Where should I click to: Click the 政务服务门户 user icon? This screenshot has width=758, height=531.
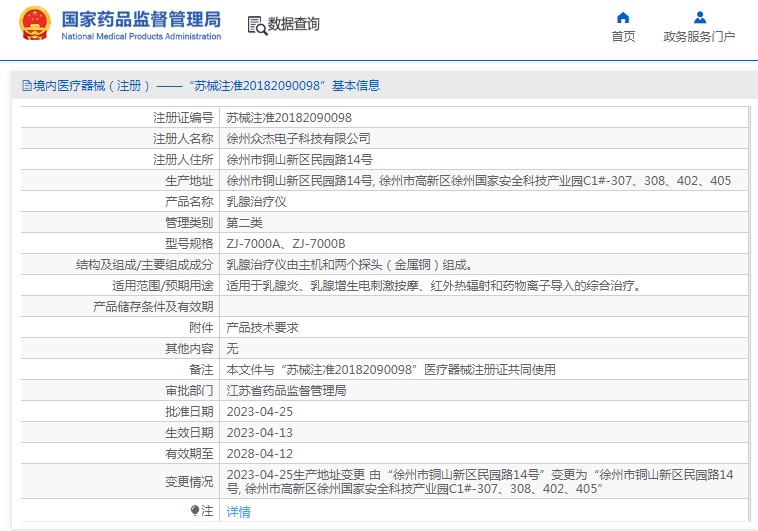coord(700,18)
